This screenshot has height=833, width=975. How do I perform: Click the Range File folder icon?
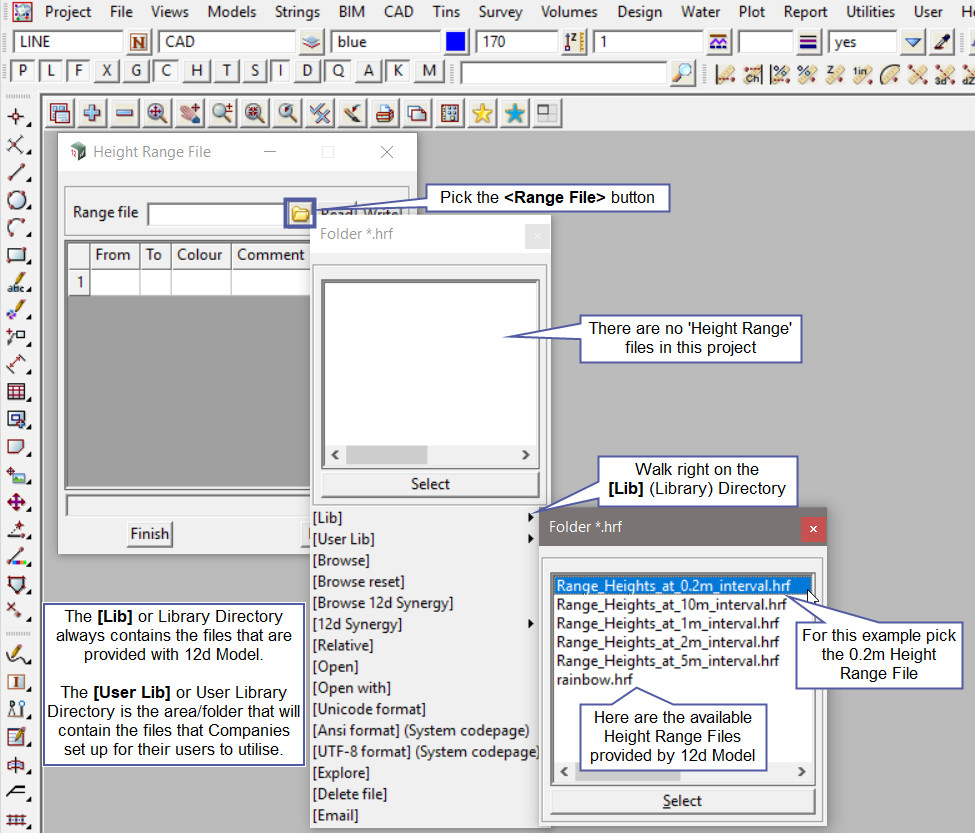pyautogui.click(x=300, y=213)
